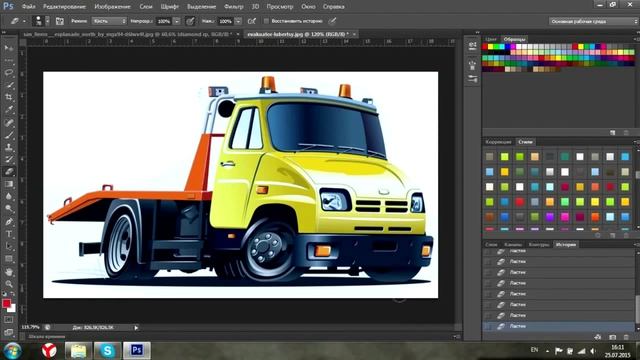This screenshot has height=360, width=640.
Task: Click the opacity percentage input field
Action: [164, 21]
